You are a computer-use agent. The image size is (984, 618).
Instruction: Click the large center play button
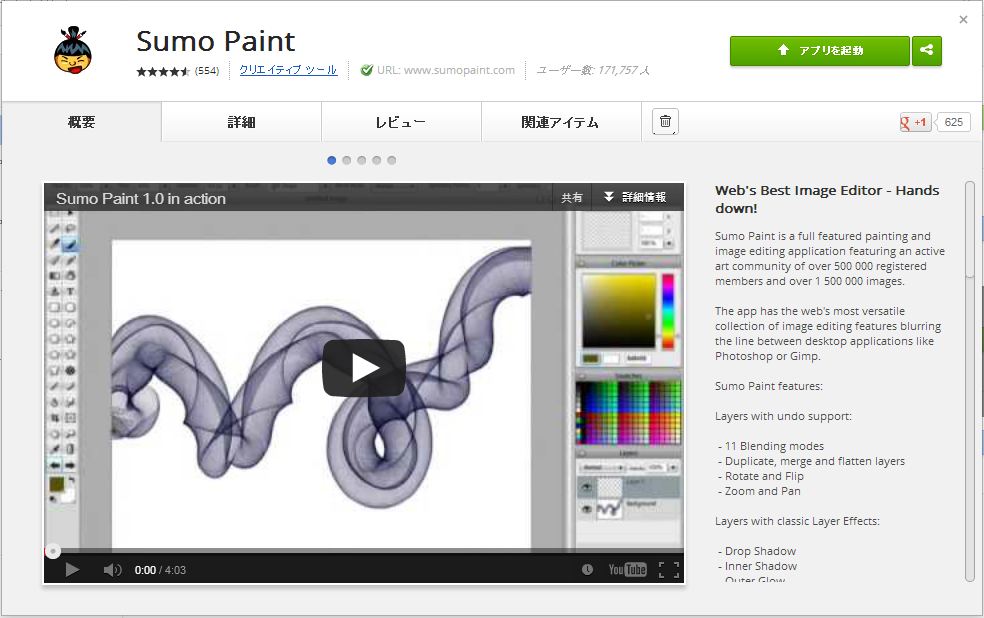pos(364,368)
